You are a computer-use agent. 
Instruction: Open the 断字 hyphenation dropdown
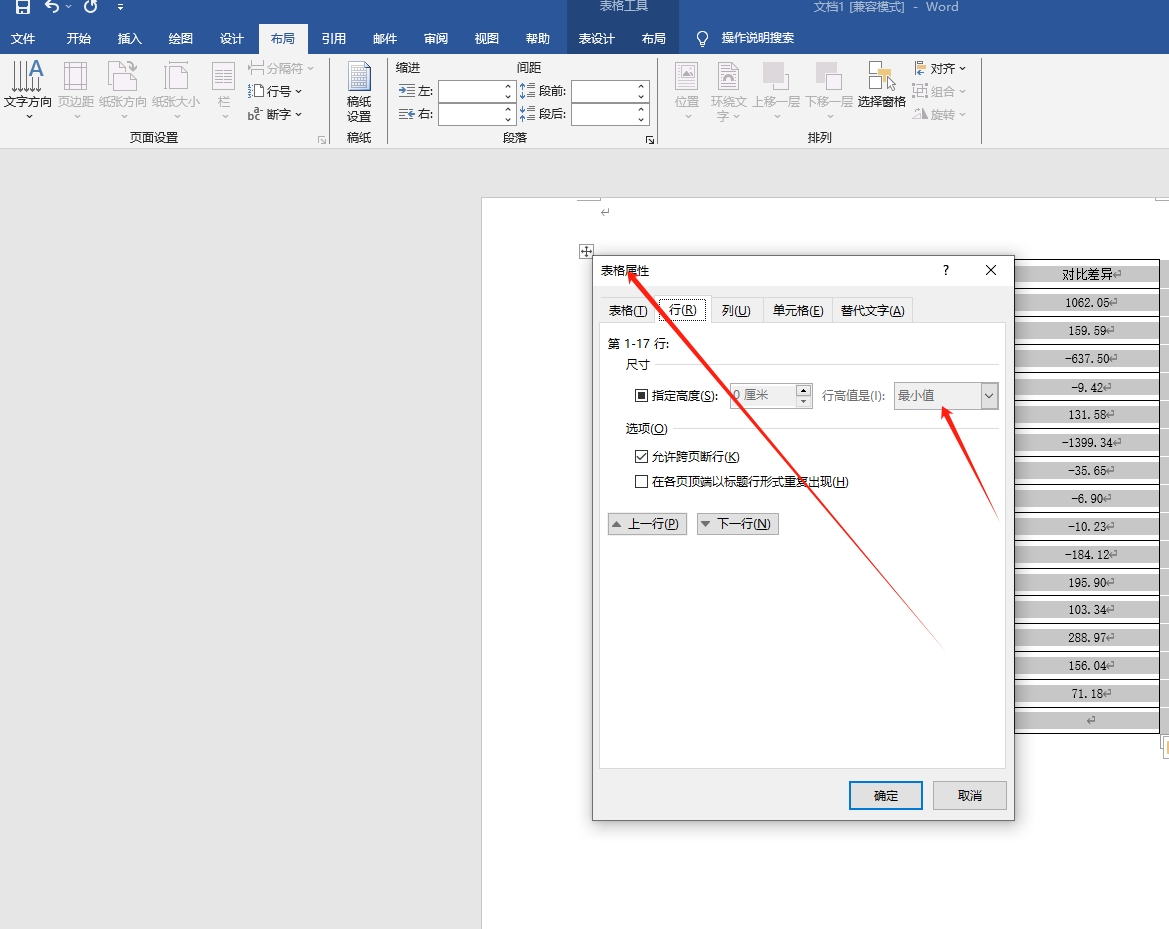tap(275, 114)
